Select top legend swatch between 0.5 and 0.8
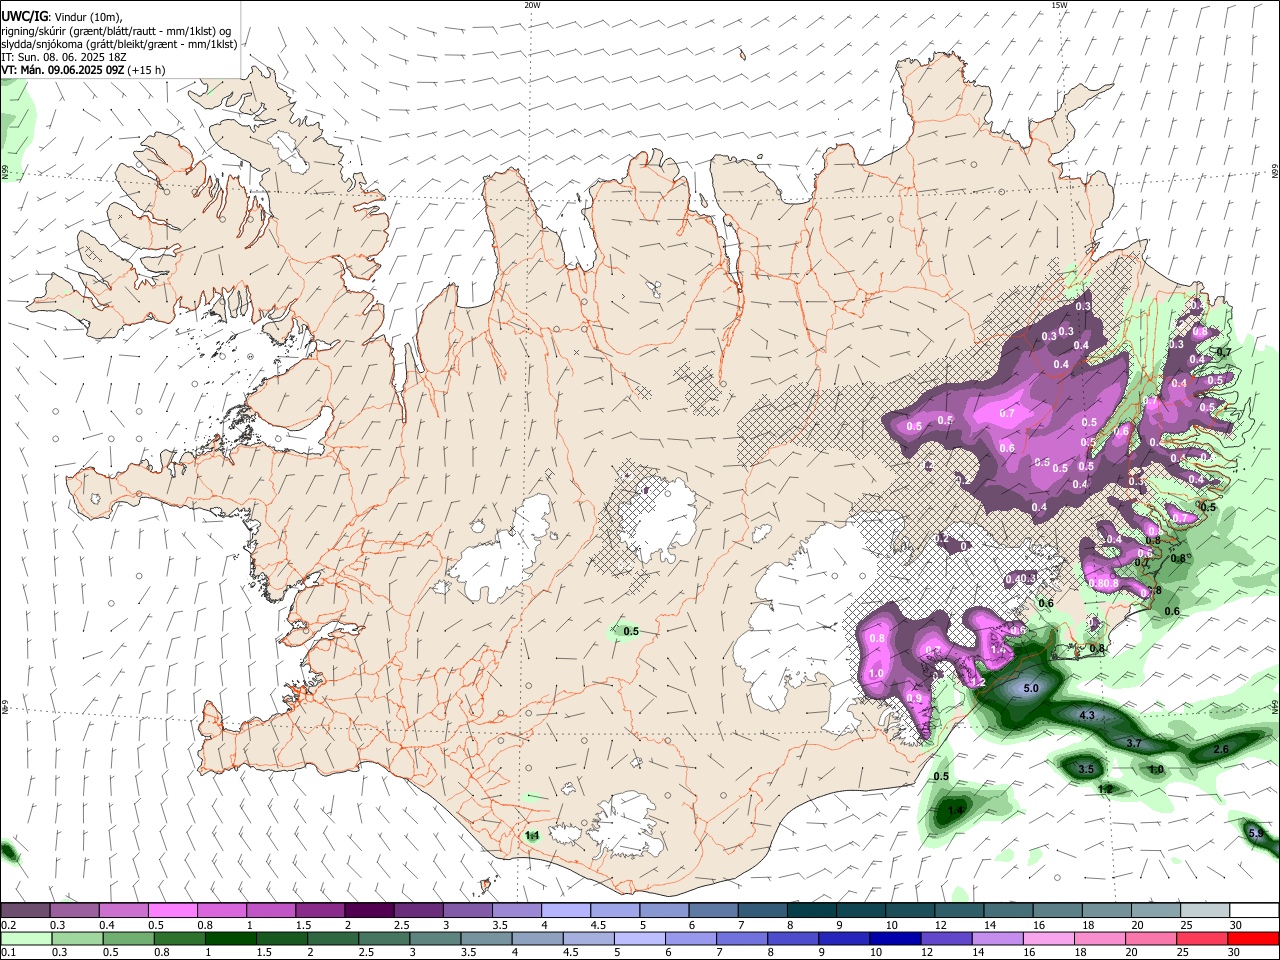Screen dimensions: 1280x960 [x=172, y=910]
